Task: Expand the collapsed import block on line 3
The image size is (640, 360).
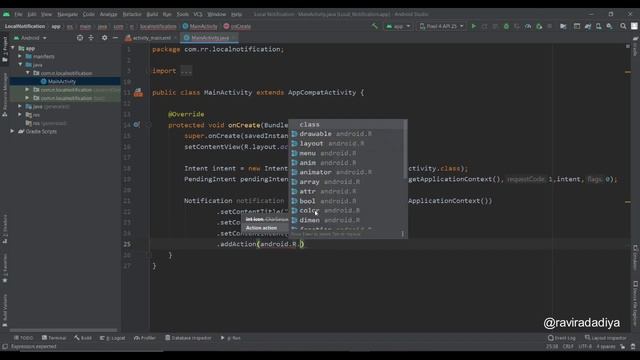Action: pyautogui.click(x=186, y=71)
